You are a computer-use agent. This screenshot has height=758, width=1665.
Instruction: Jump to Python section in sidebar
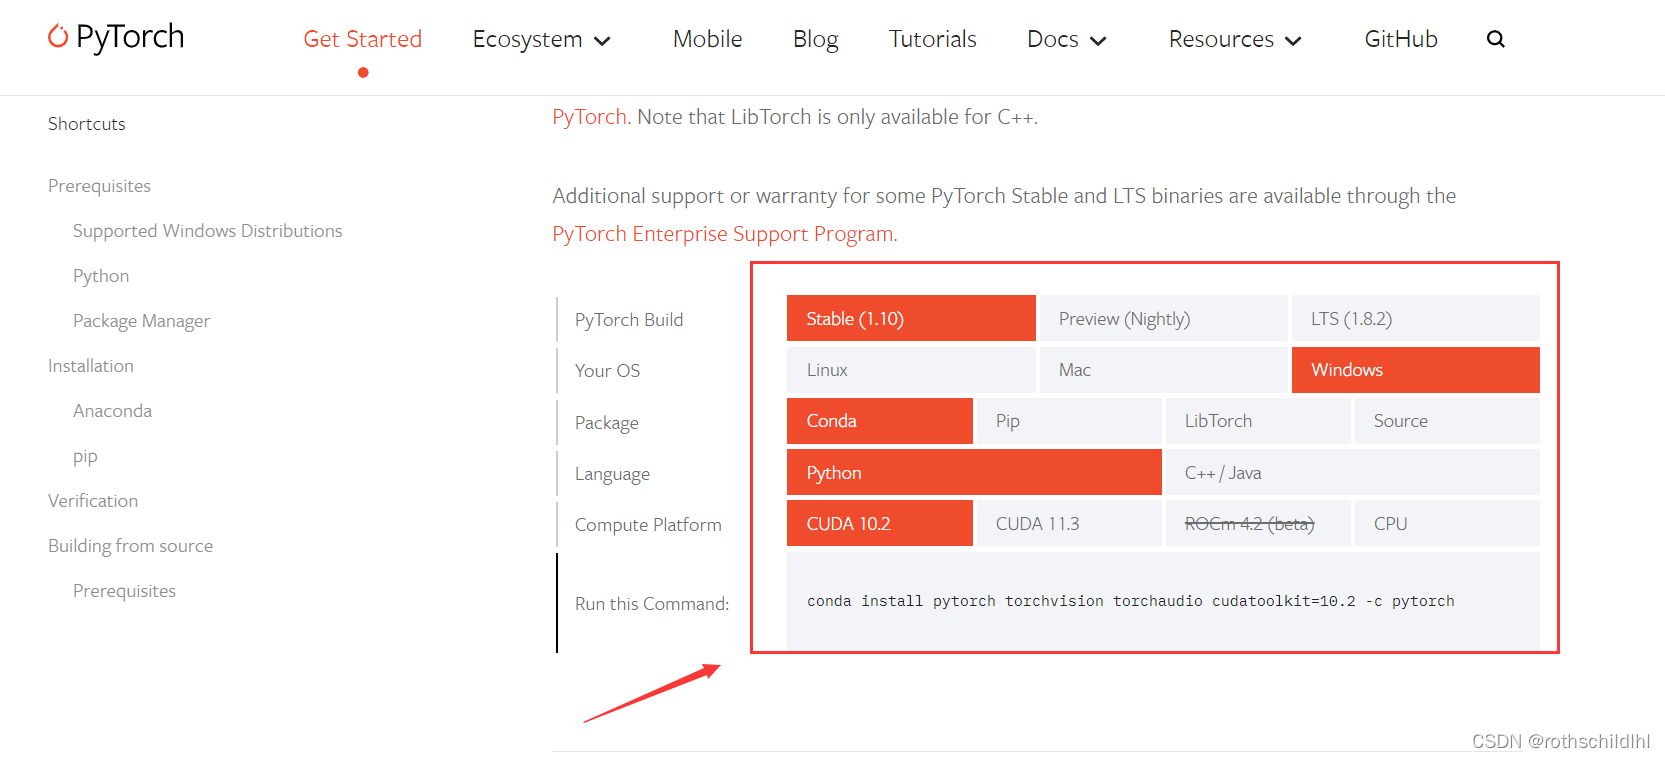(x=101, y=276)
